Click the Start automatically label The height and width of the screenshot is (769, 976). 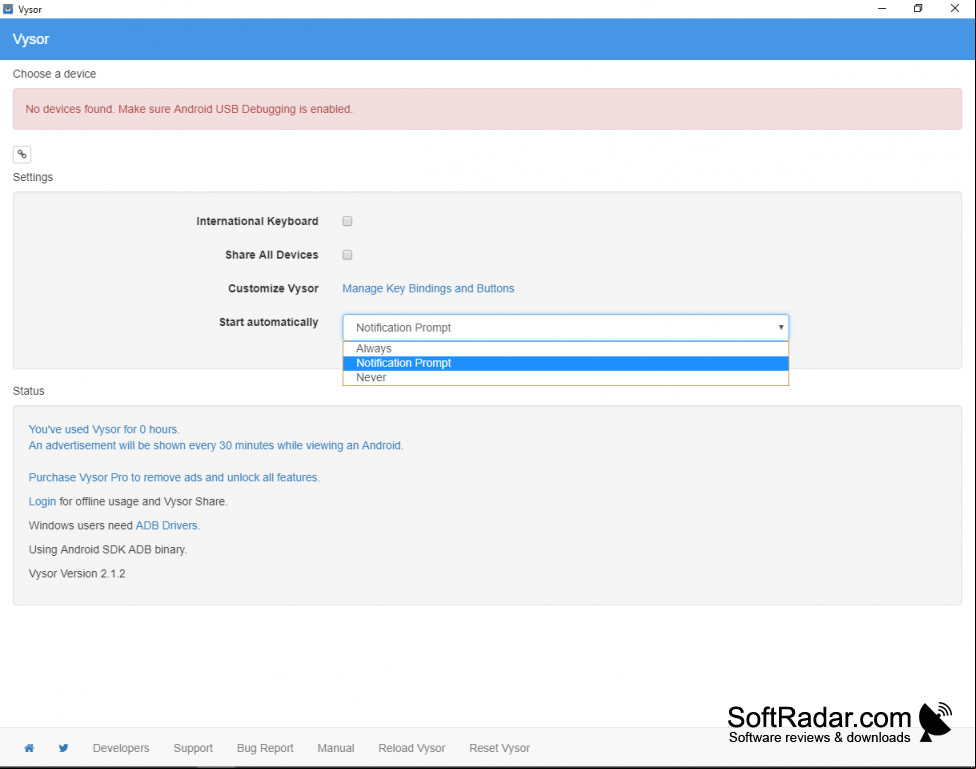pos(268,323)
